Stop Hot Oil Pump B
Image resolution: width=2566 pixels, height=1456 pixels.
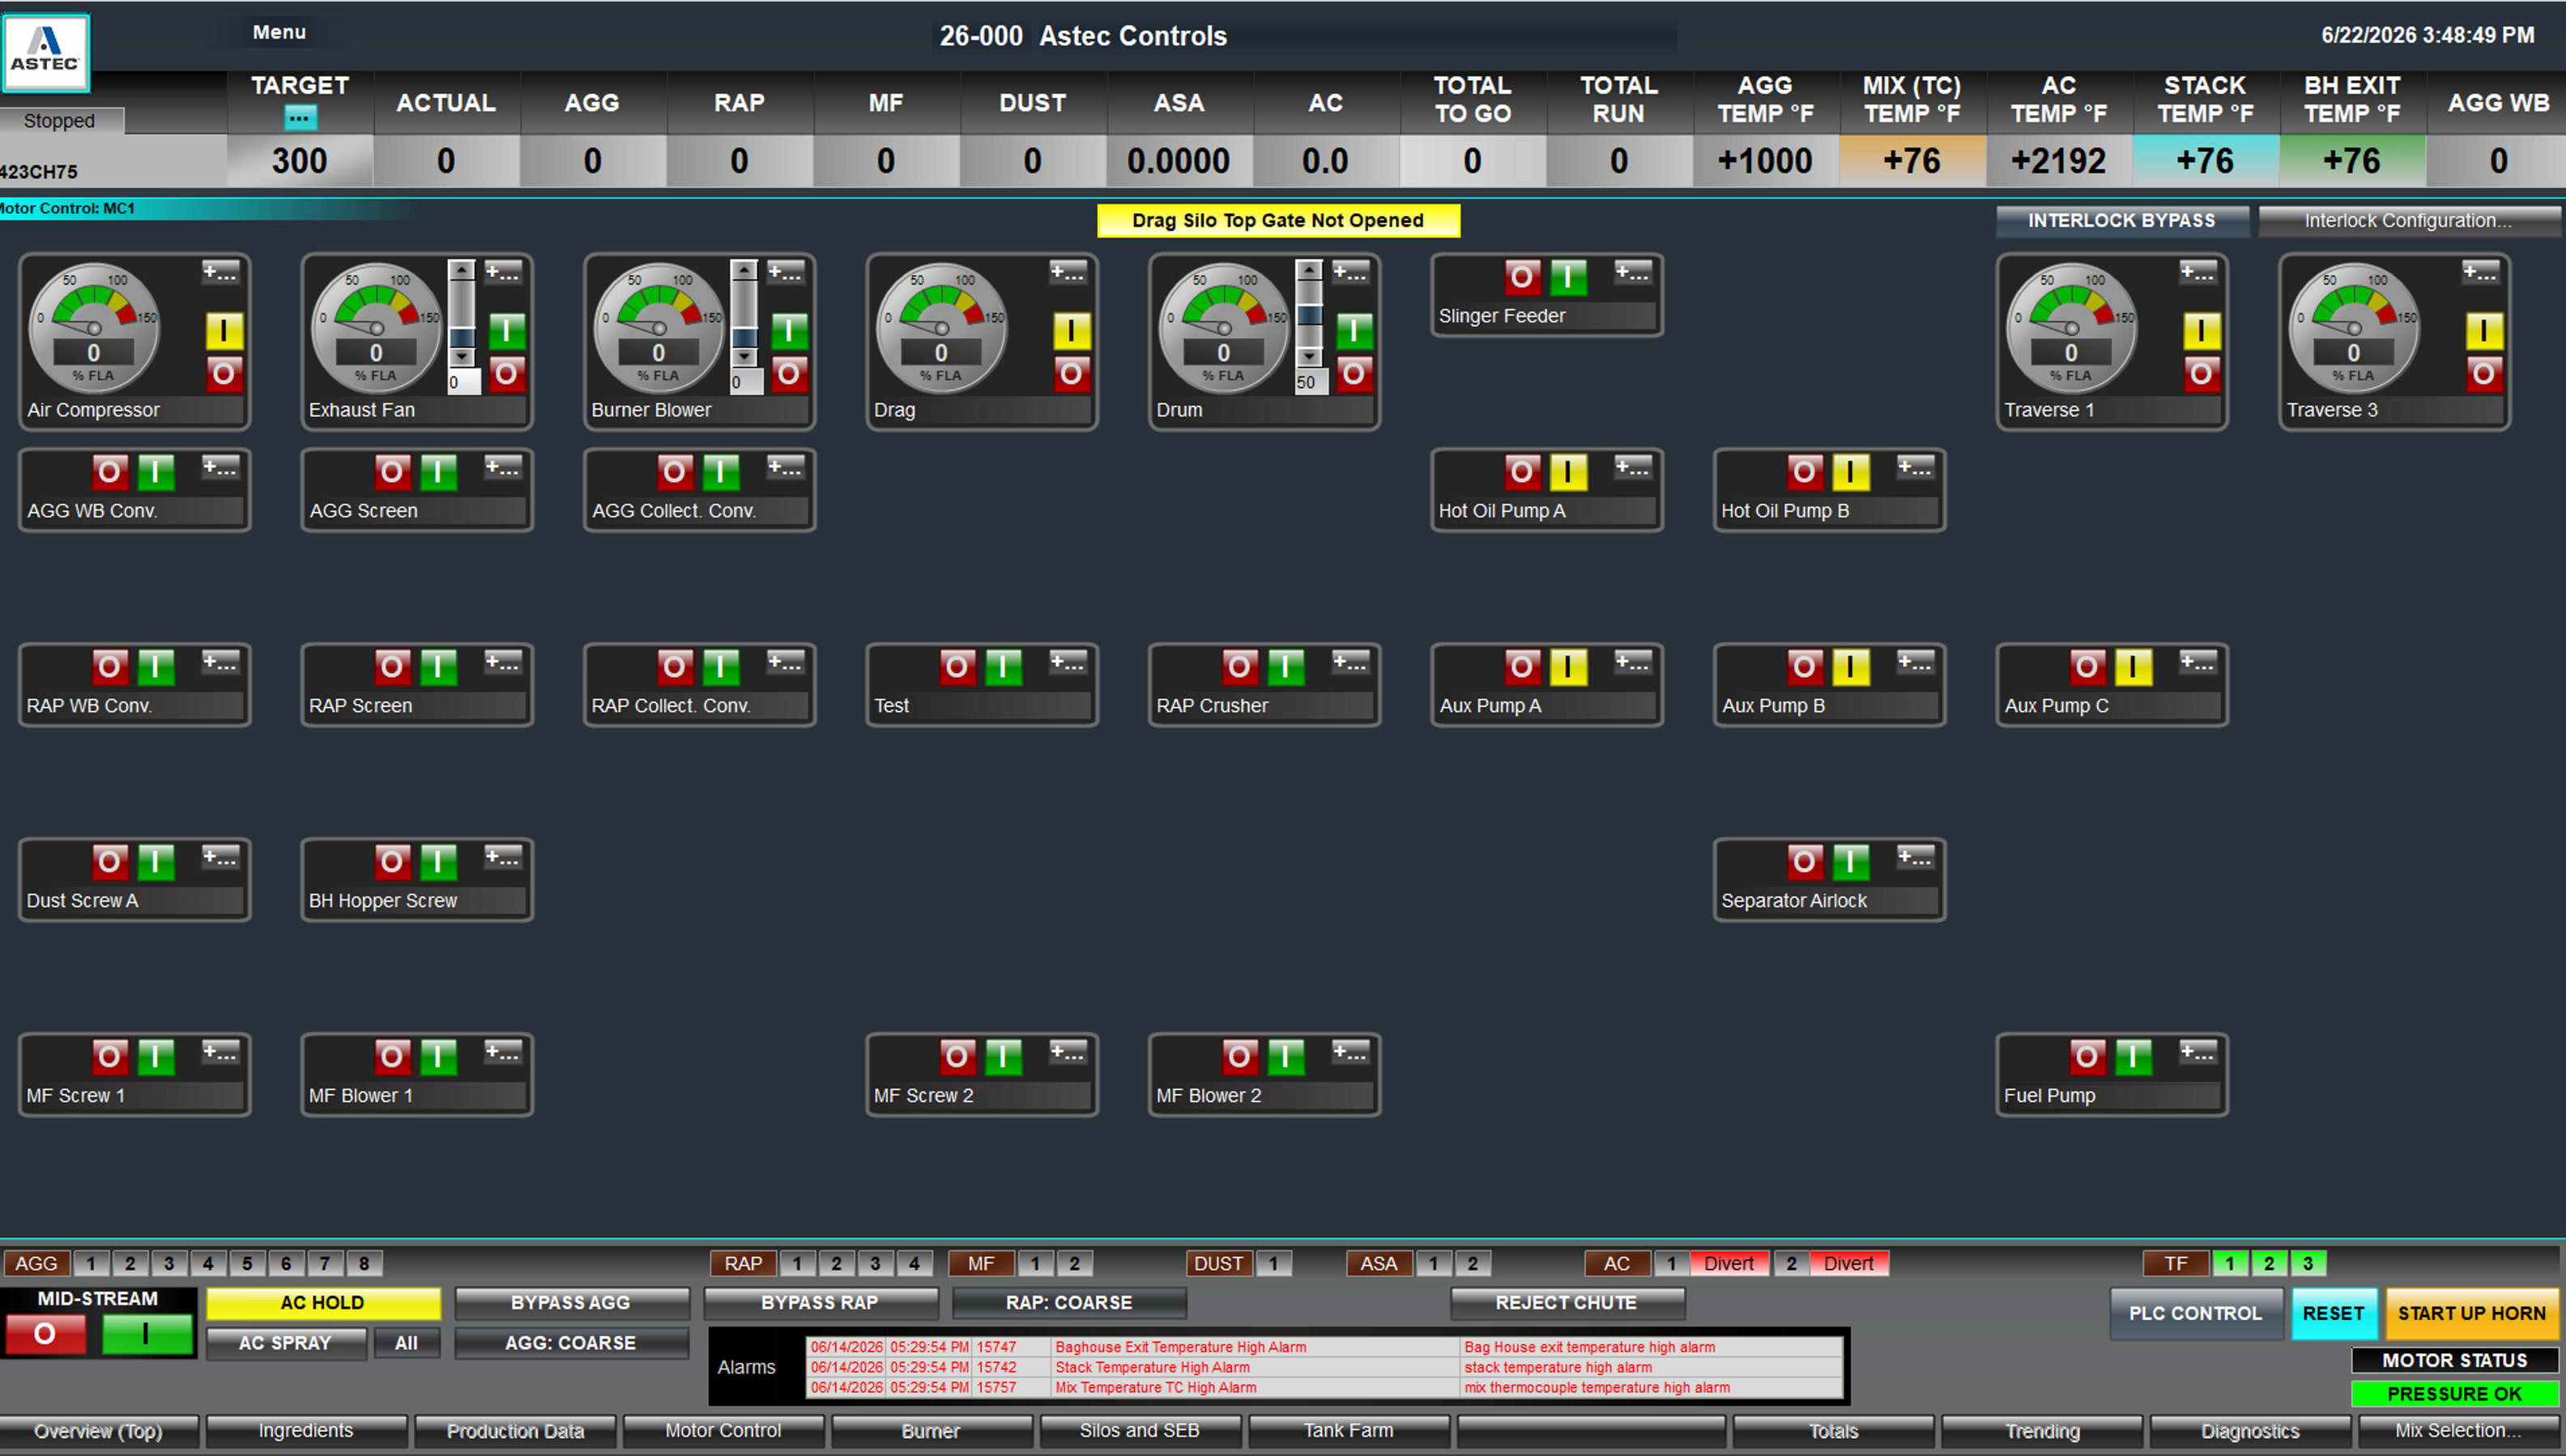(x=1805, y=472)
